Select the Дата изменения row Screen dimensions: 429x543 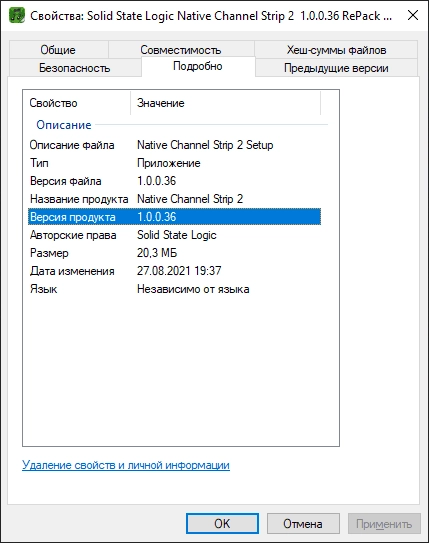click(x=175, y=271)
